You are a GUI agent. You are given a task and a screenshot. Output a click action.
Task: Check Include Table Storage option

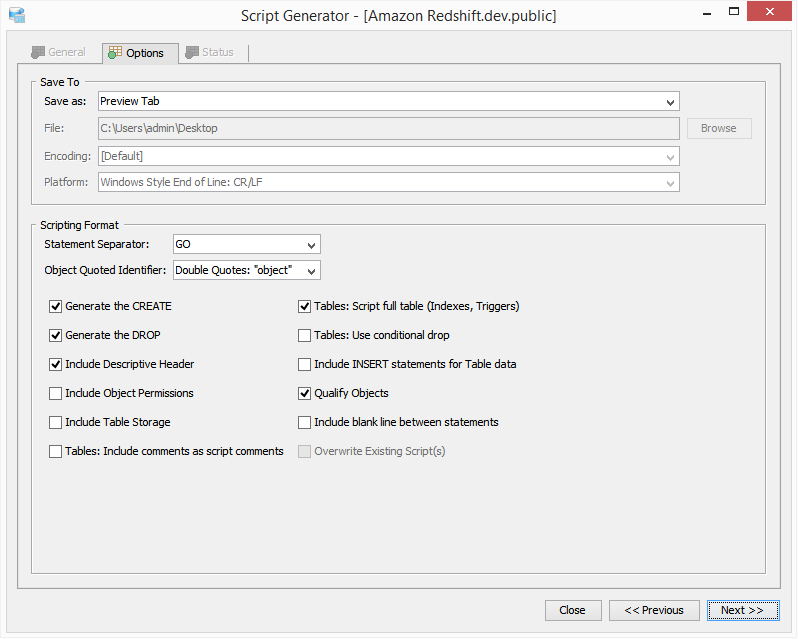pos(56,423)
